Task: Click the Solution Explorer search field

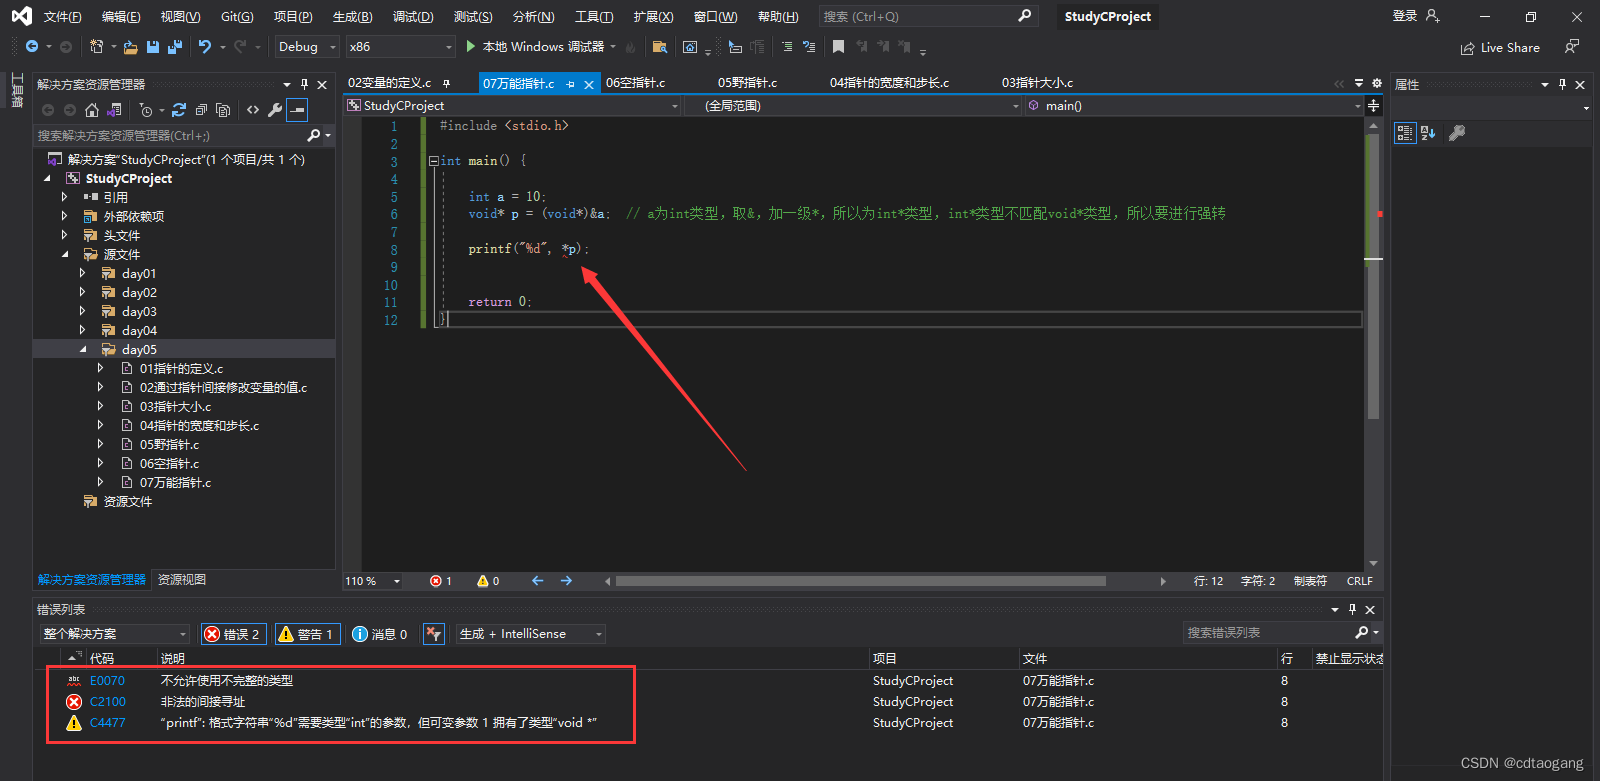Action: tap(170, 135)
